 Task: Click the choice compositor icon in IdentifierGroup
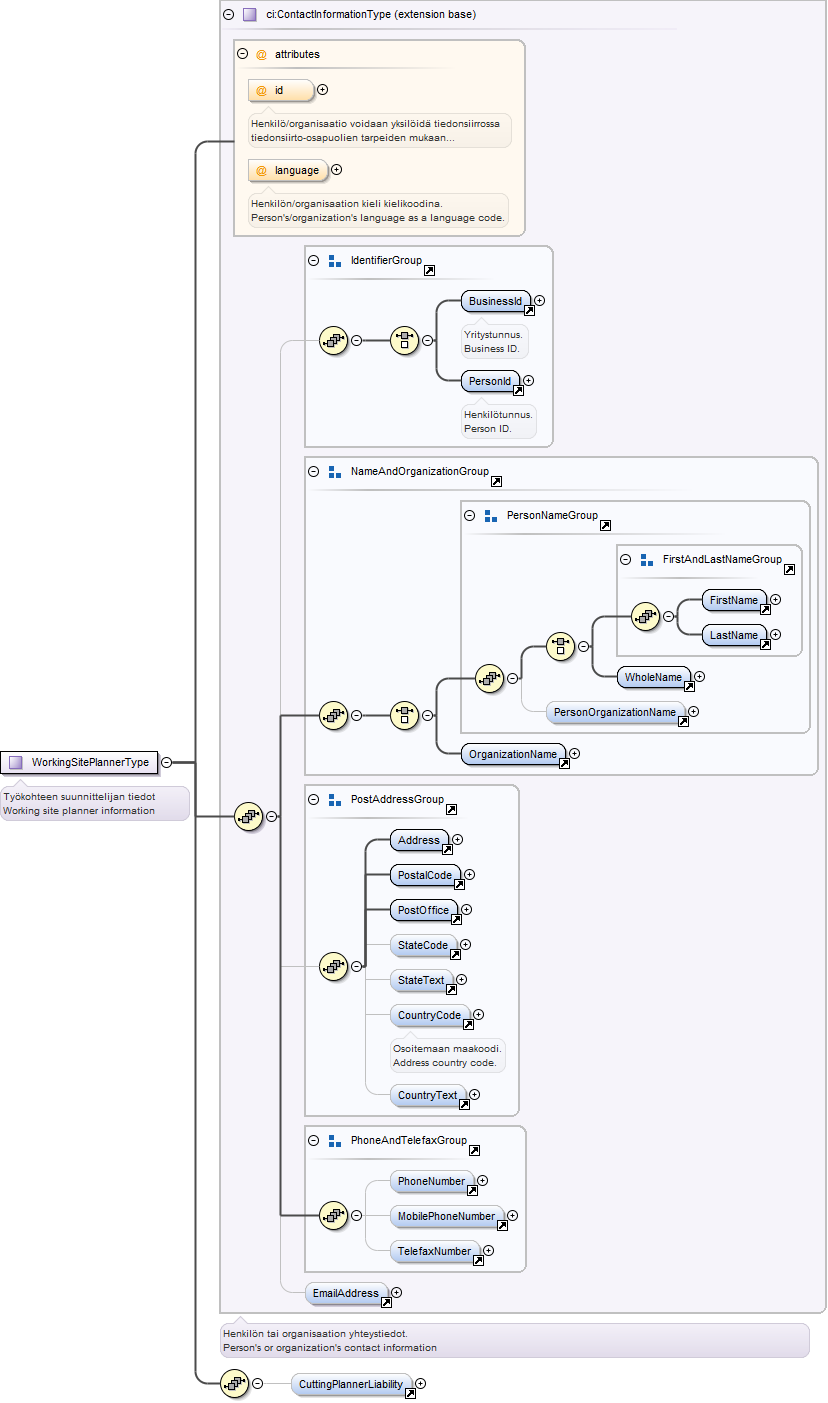pyautogui.click(x=404, y=340)
